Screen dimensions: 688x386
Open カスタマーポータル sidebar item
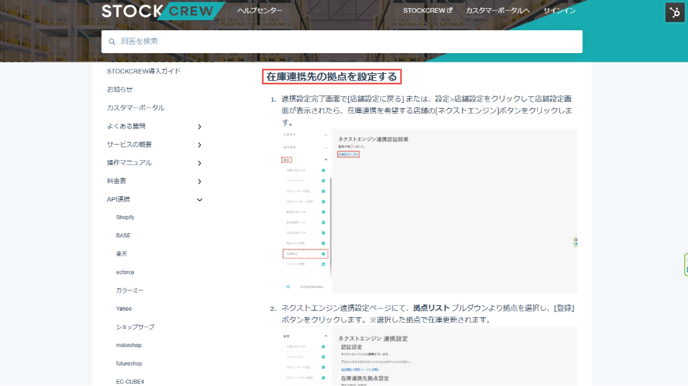[136, 108]
